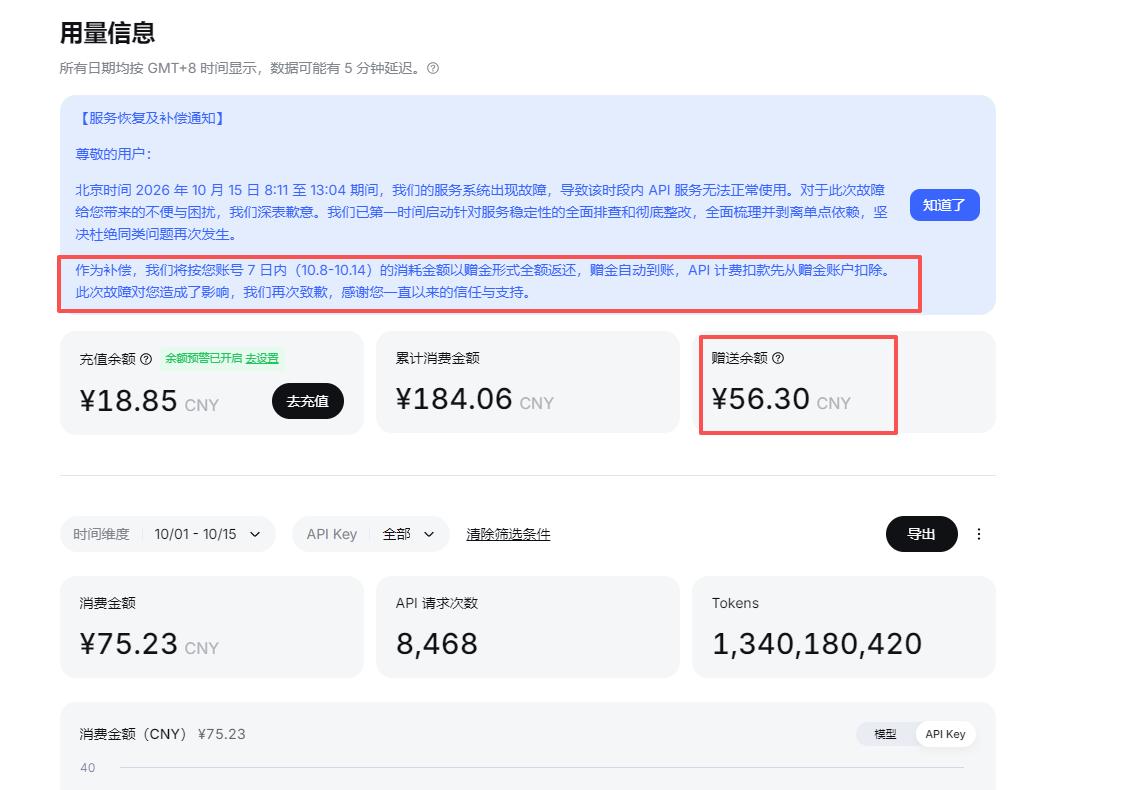Switch chart to API Key view
Screen dimensions: 1146x790
(x=945, y=734)
